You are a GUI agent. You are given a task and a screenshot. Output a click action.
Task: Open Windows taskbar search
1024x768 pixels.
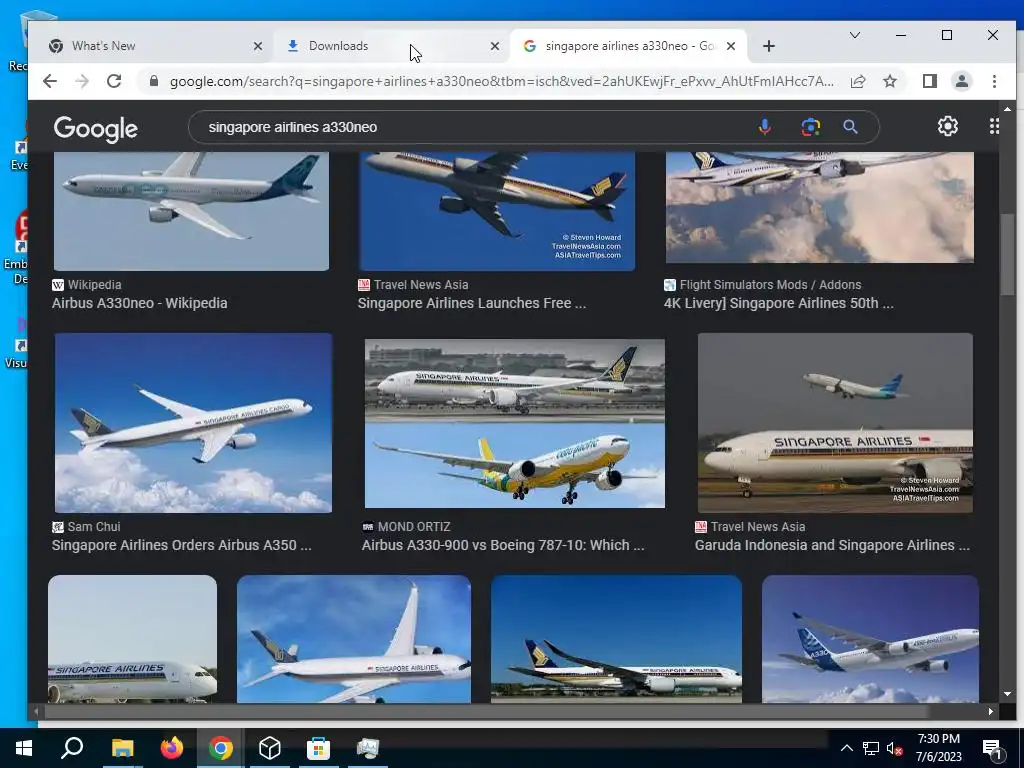tap(72, 748)
